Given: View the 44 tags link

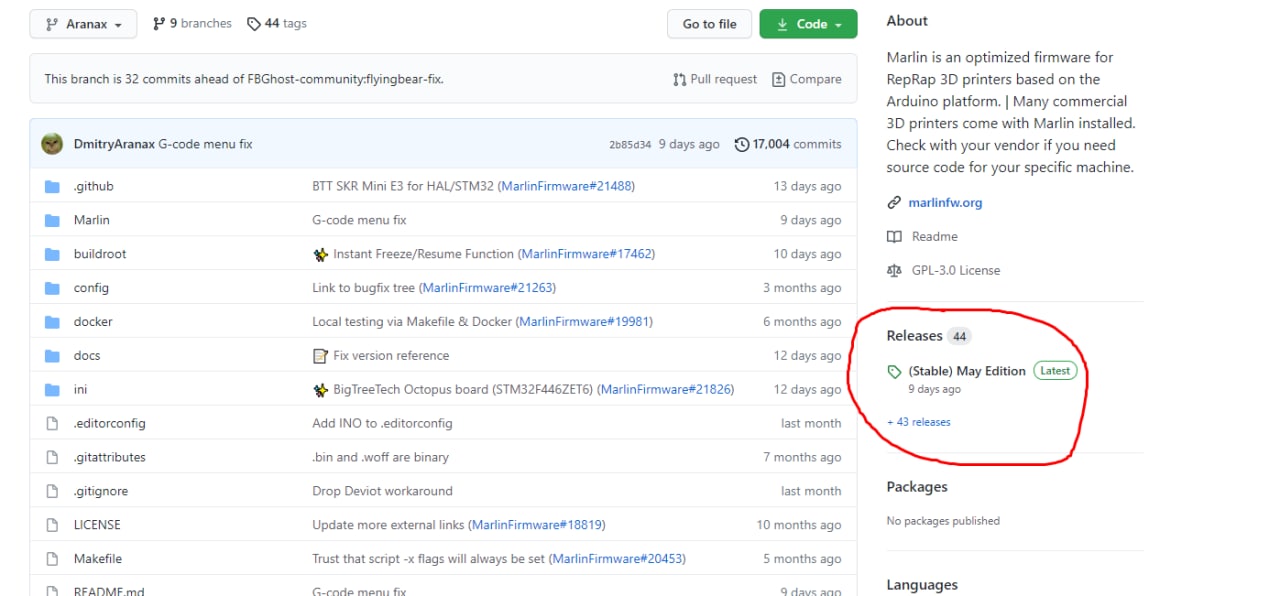Looking at the screenshot, I should (x=277, y=23).
